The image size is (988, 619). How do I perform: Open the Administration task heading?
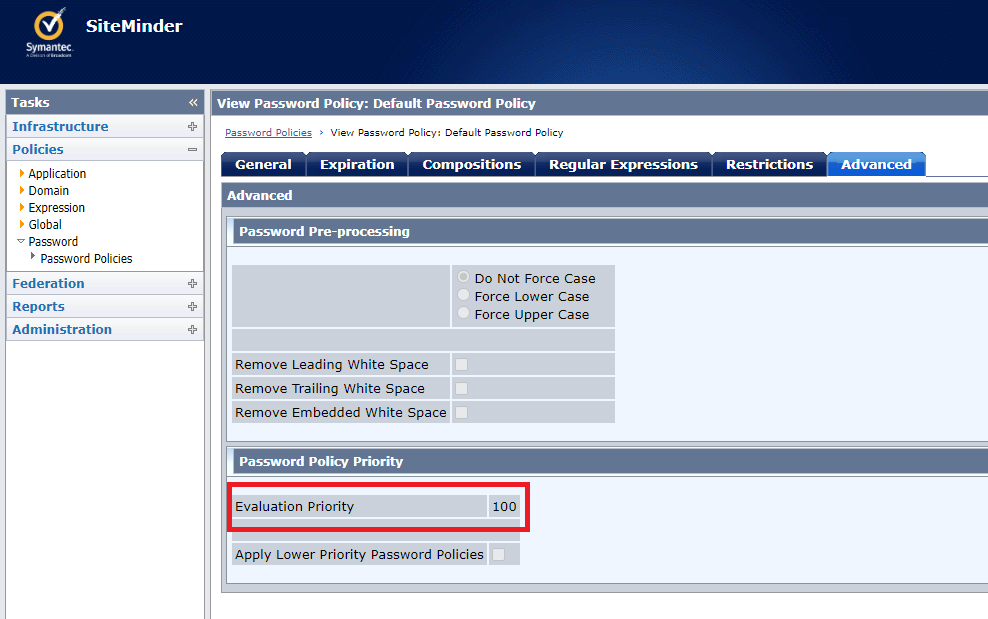(62, 330)
